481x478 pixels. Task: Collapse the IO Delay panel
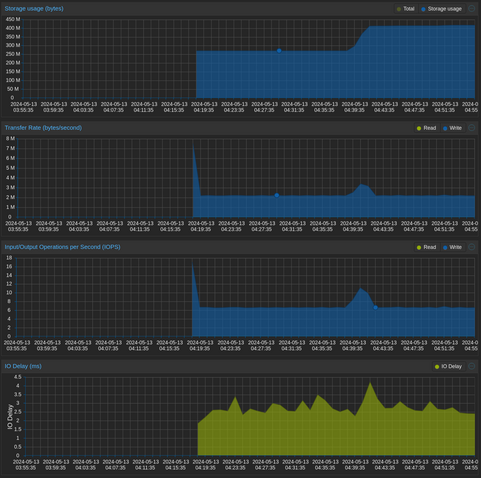pos(471,366)
